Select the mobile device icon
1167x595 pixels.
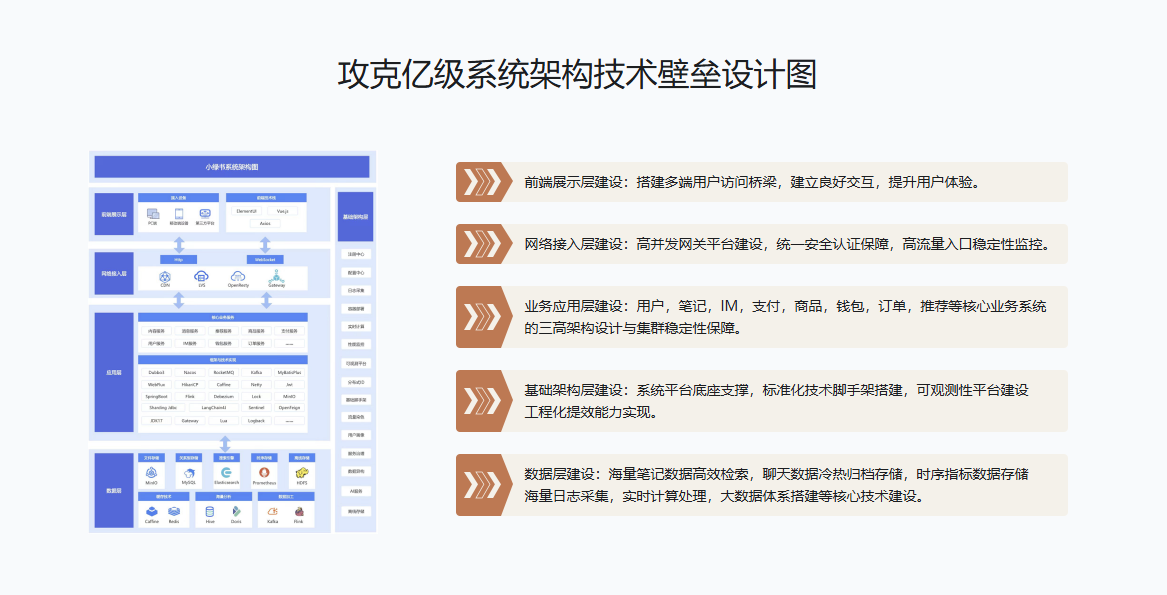point(179,213)
